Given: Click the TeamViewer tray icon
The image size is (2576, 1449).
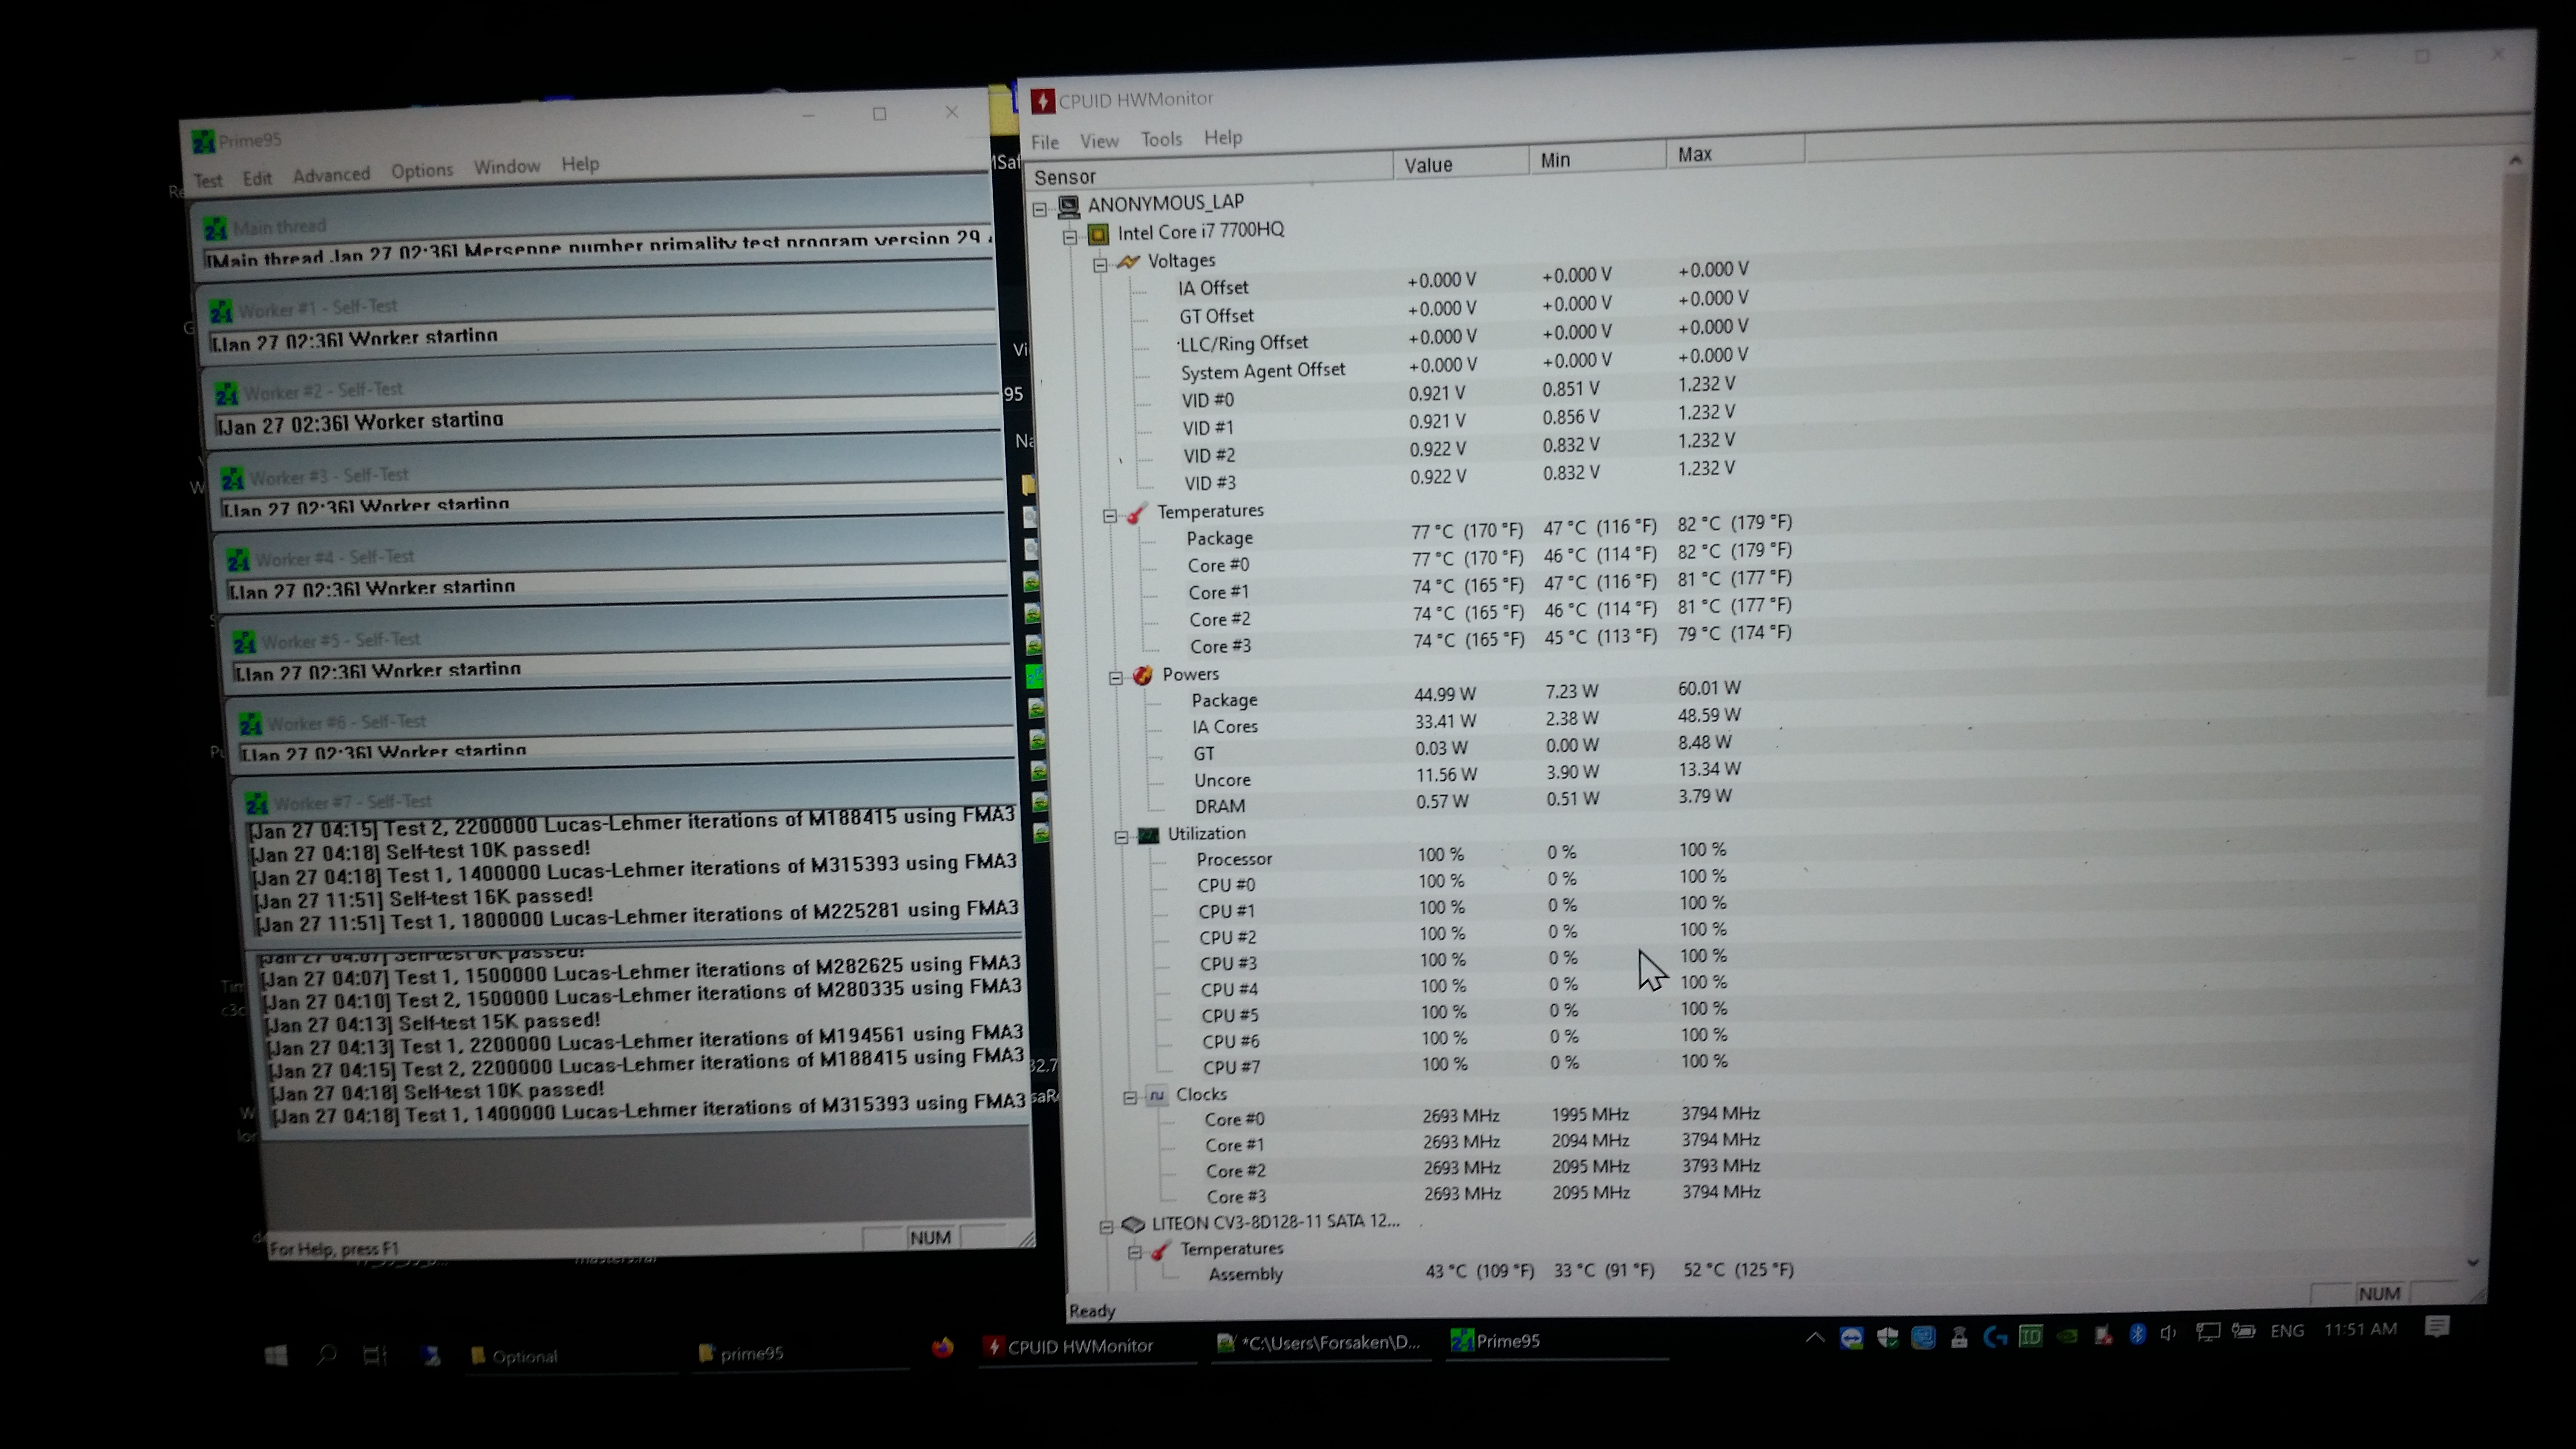Looking at the screenshot, I should coord(1851,1337).
